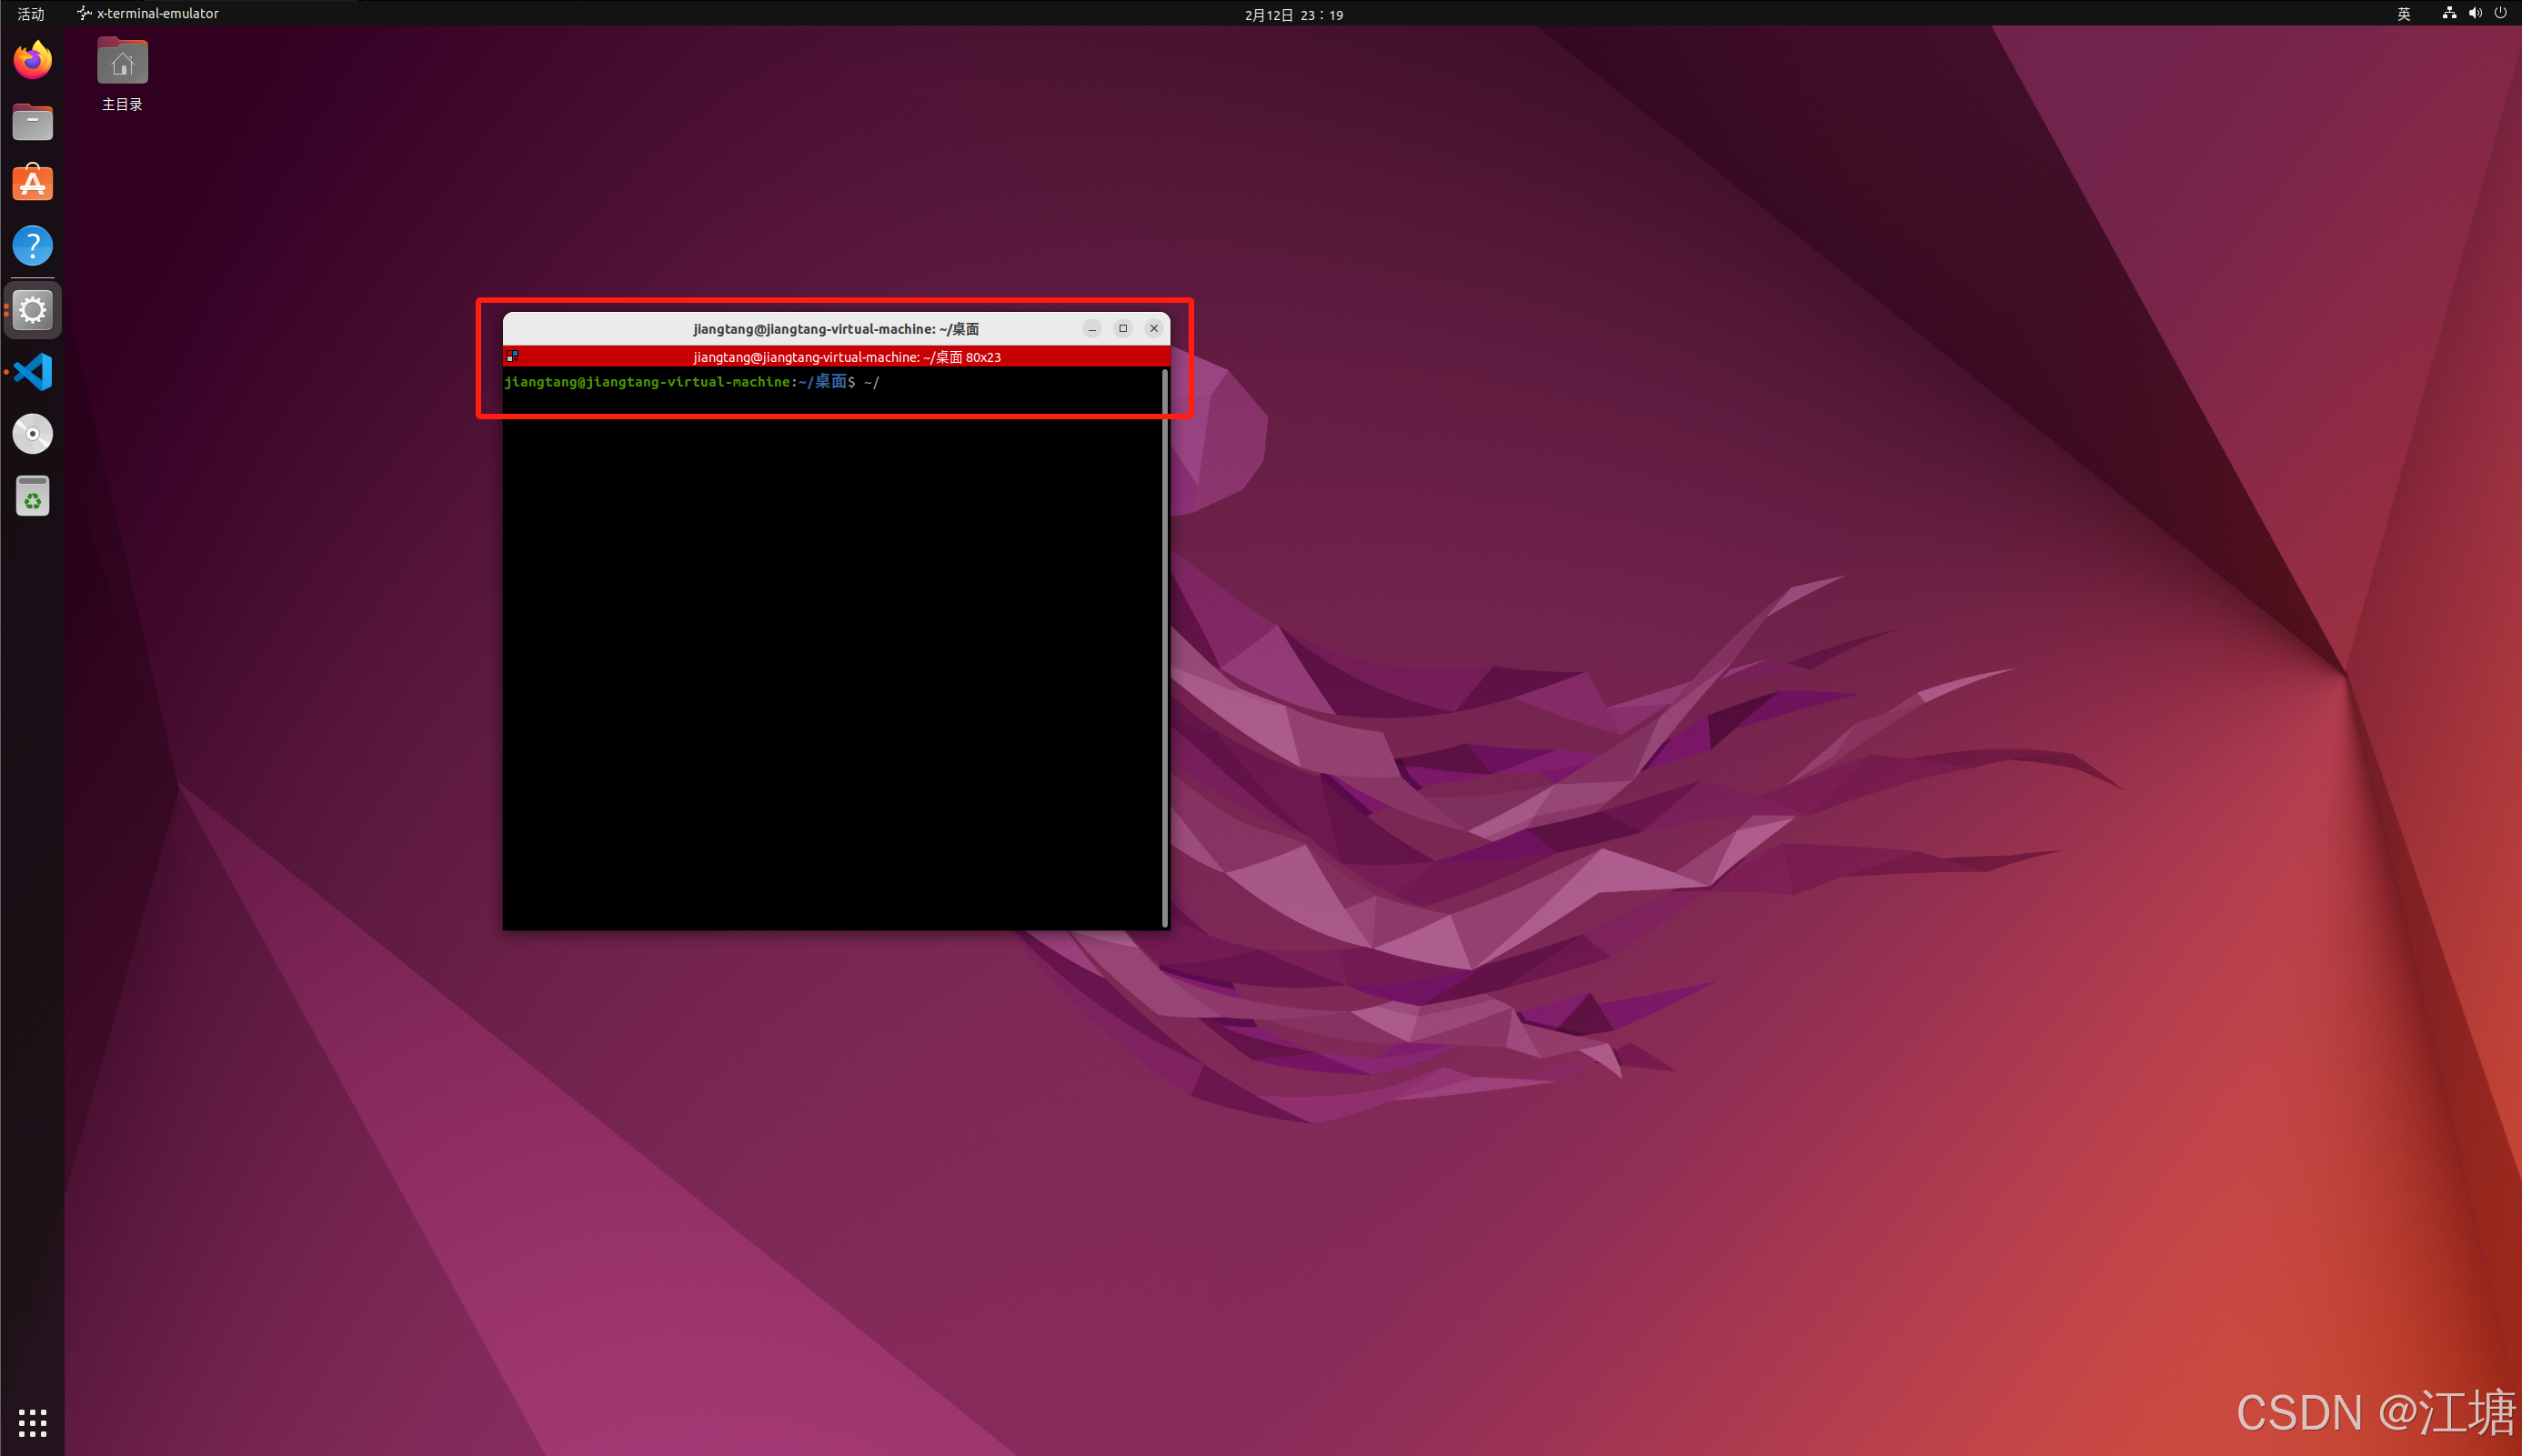Open Settings gear in the dock
This screenshot has height=1456, width=2522.
click(32, 310)
